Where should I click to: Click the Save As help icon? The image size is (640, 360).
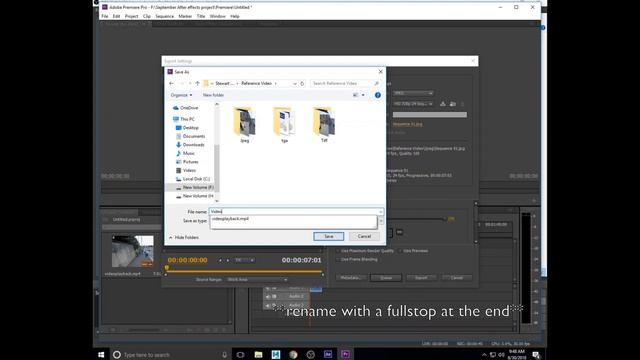tap(378, 95)
